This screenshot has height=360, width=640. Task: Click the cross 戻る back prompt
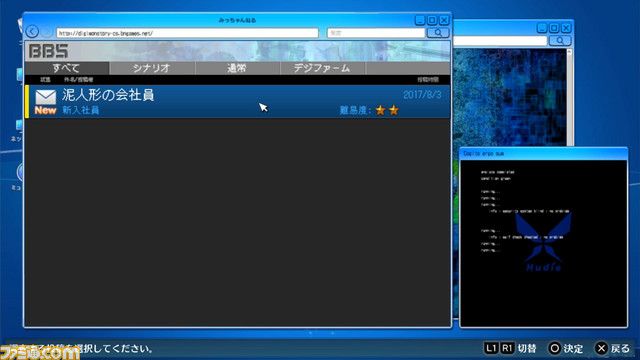(x=612, y=348)
